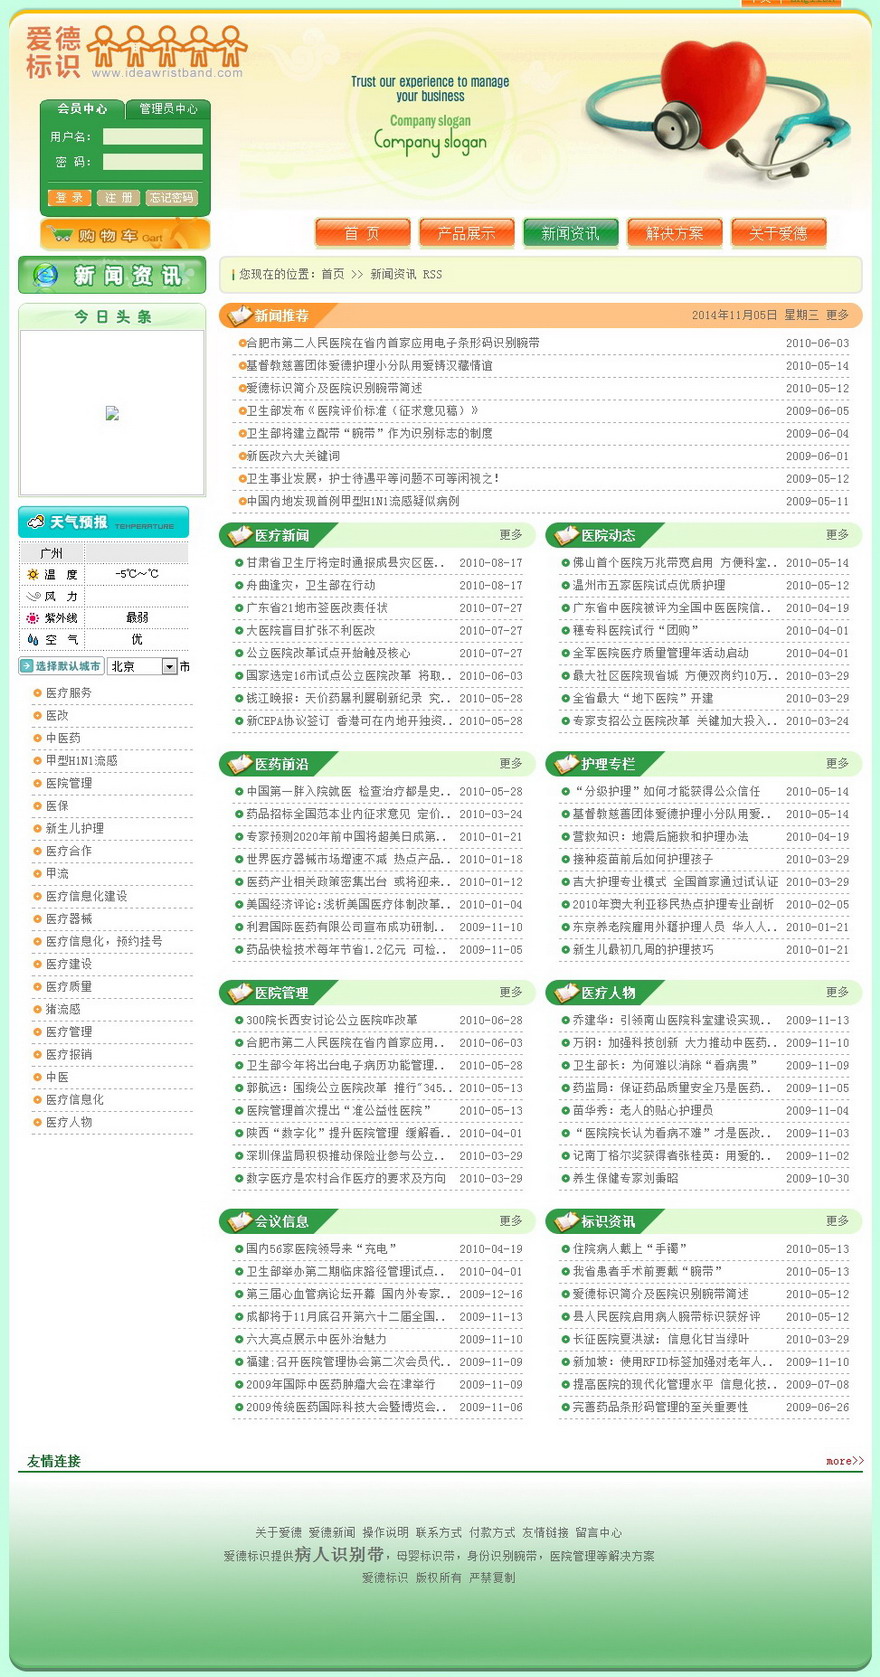Open the 首页 navigation menu item

pos(362,233)
